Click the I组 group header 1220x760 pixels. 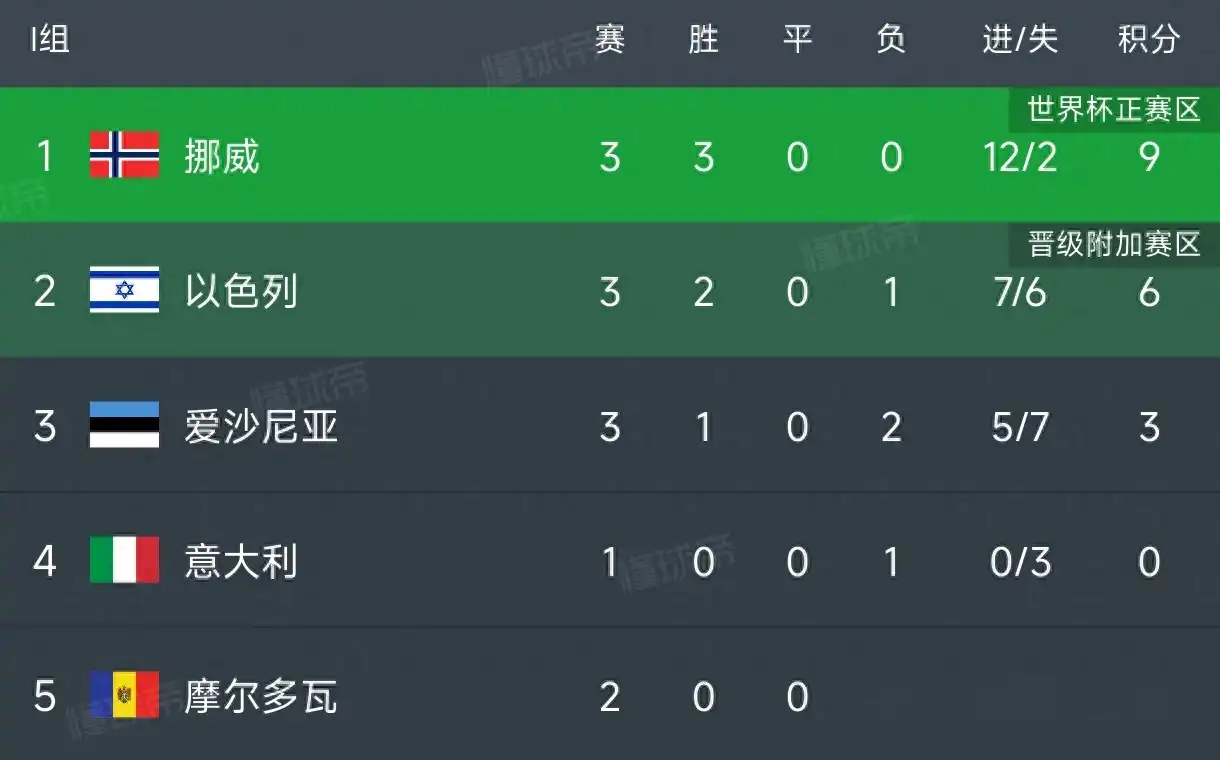tap(49, 39)
